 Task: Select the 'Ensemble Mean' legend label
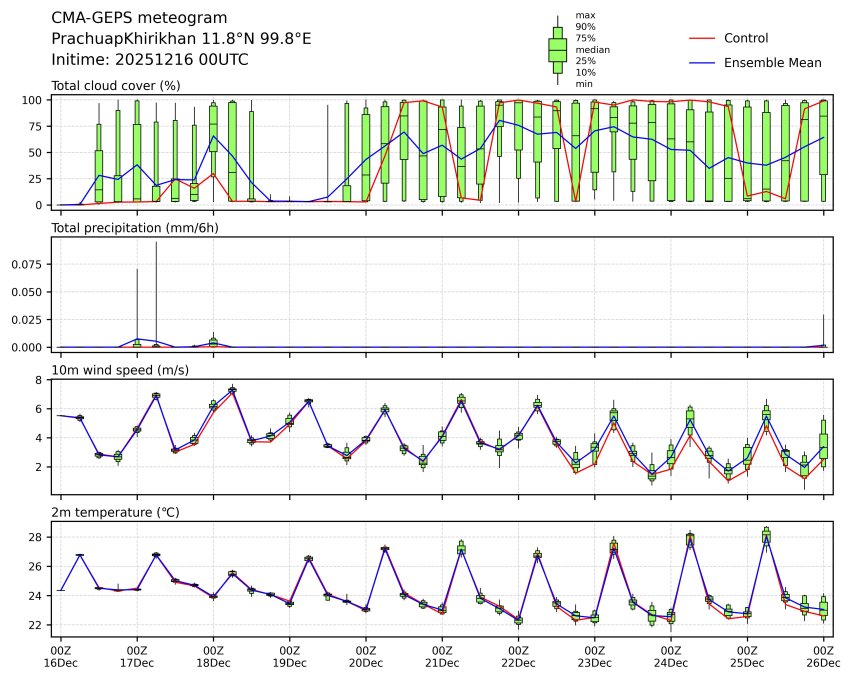772,63
